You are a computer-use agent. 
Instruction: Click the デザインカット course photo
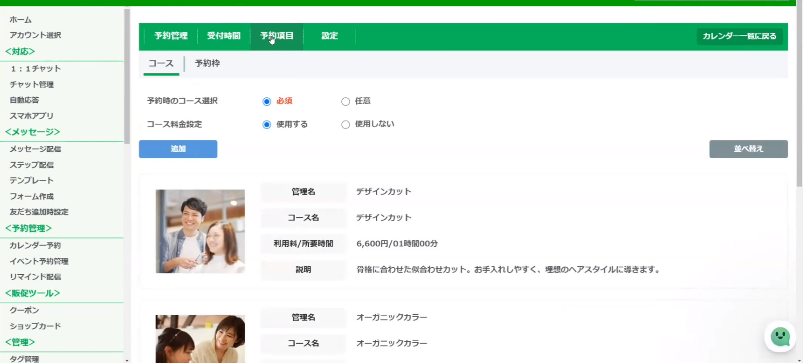tap(200, 231)
